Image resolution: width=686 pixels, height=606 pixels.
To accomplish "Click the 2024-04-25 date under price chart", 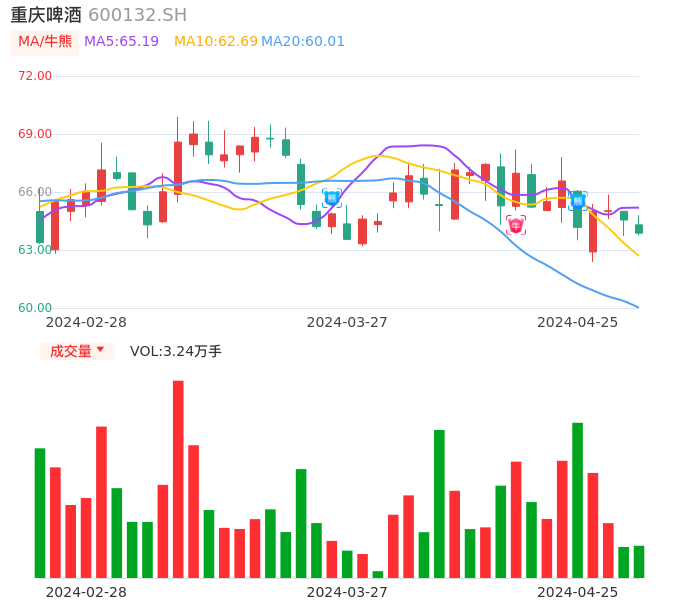I will tap(578, 322).
